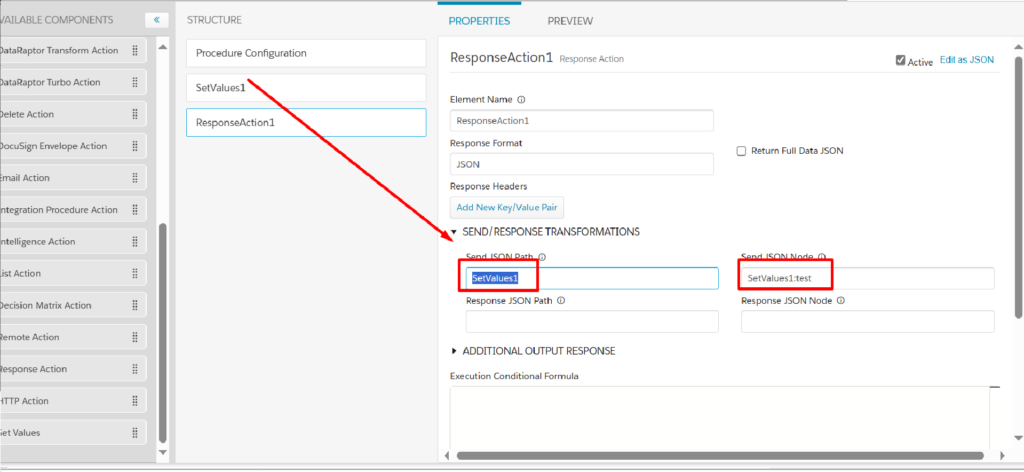Switch to the Preview tab
The image size is (1024, 472).
click(570, 21)
